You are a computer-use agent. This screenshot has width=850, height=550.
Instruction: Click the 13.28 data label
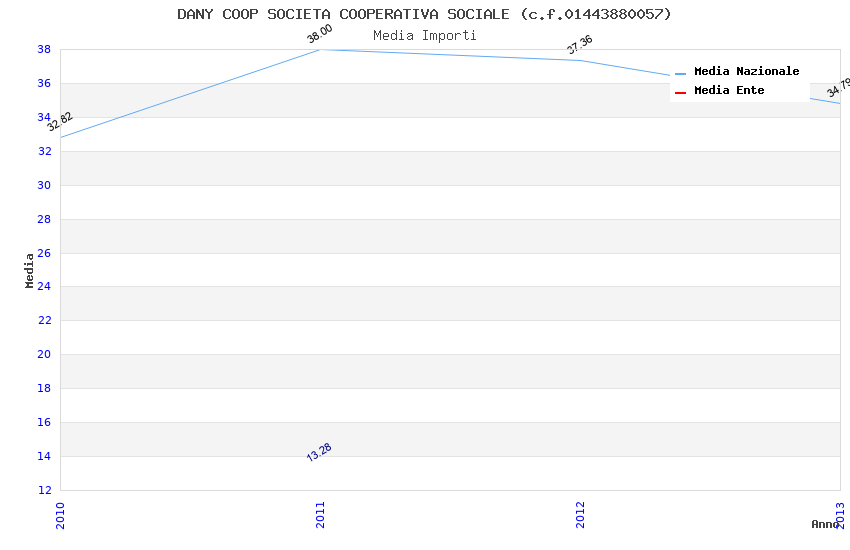tap(319, 452)
